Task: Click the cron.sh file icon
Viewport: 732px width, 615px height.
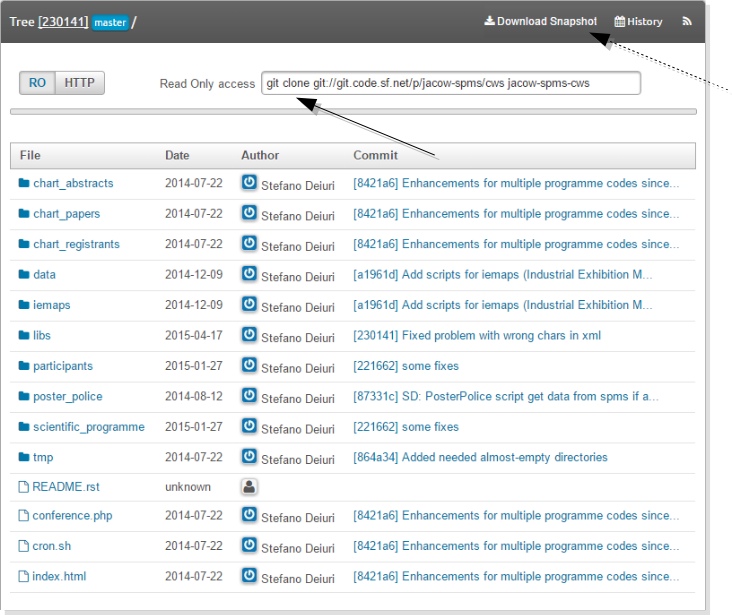Action: 23,546
